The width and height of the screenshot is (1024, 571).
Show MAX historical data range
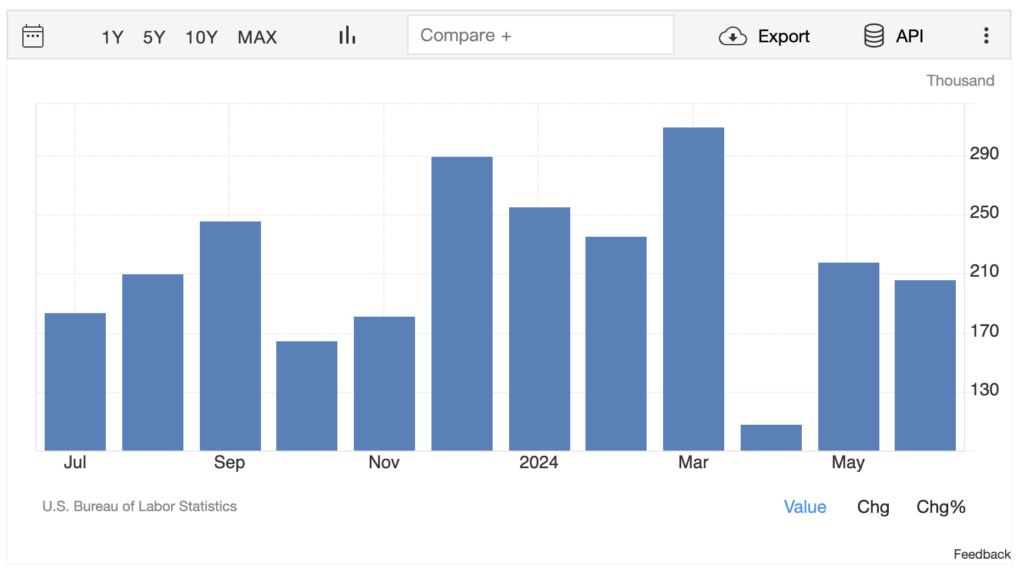tap(257, 37)
